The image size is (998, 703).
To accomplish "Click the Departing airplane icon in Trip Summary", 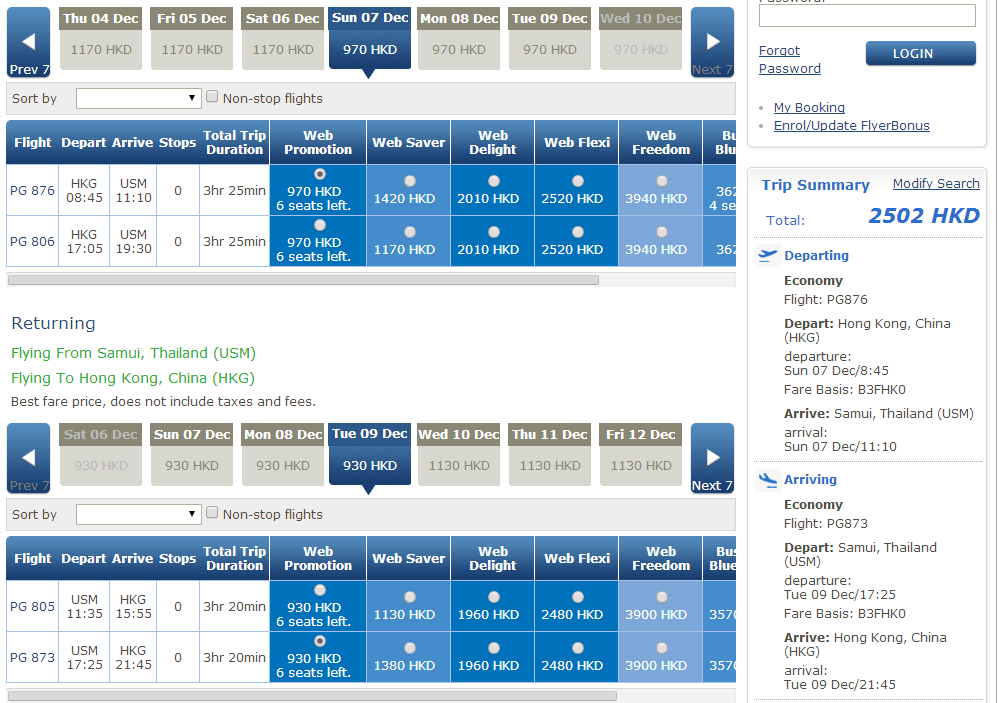I will coord(768,256).
